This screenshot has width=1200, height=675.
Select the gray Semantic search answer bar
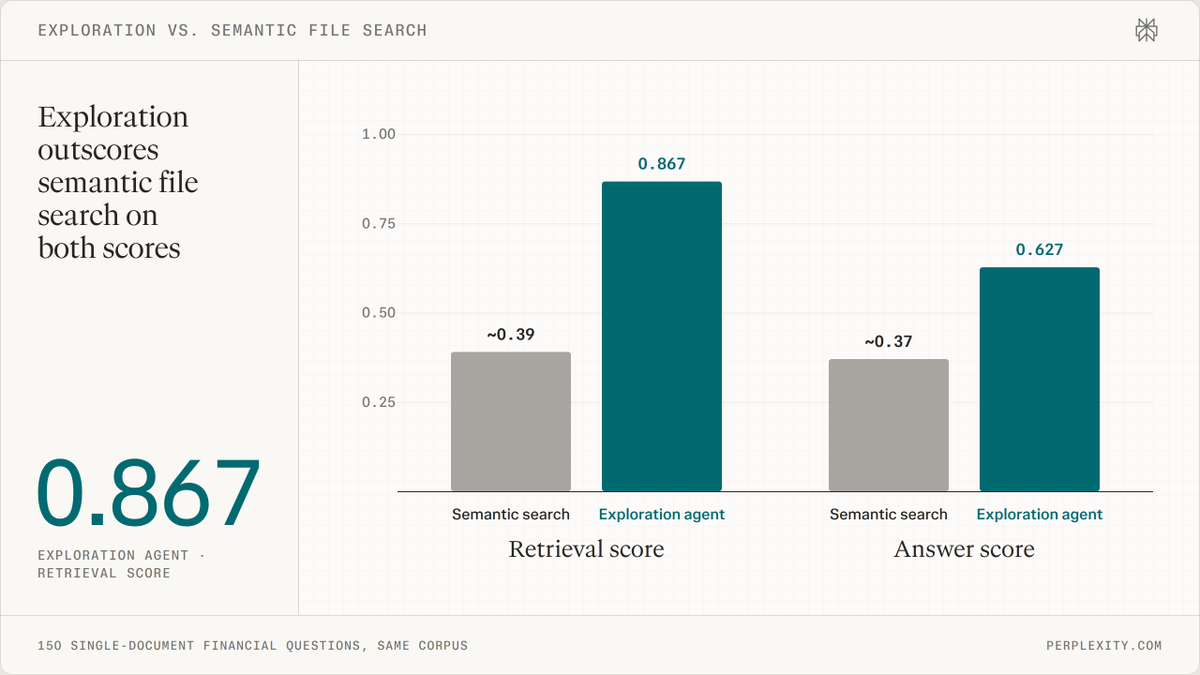point(889,425)
